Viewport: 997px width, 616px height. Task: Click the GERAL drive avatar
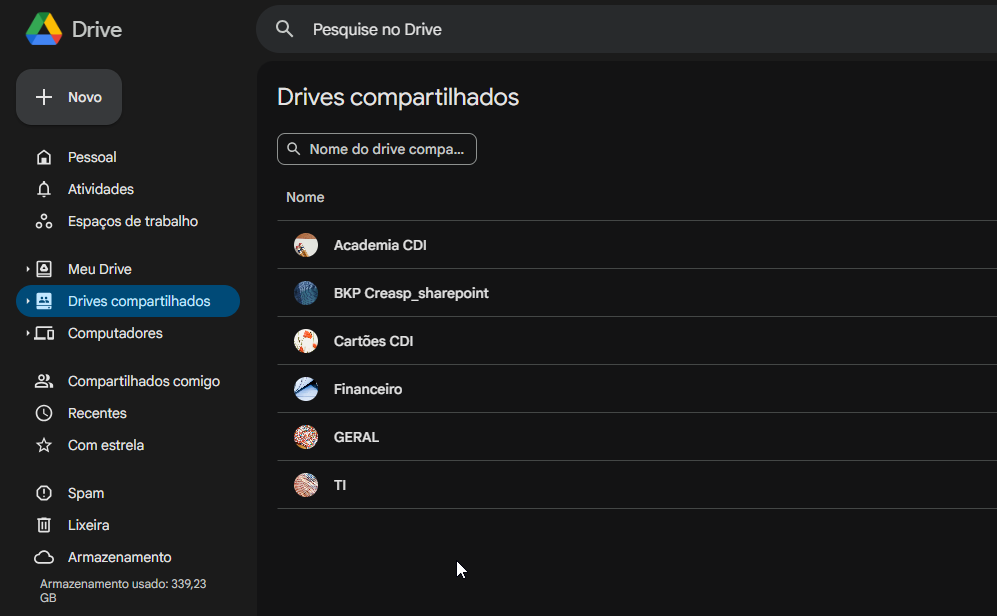(306, 437)
